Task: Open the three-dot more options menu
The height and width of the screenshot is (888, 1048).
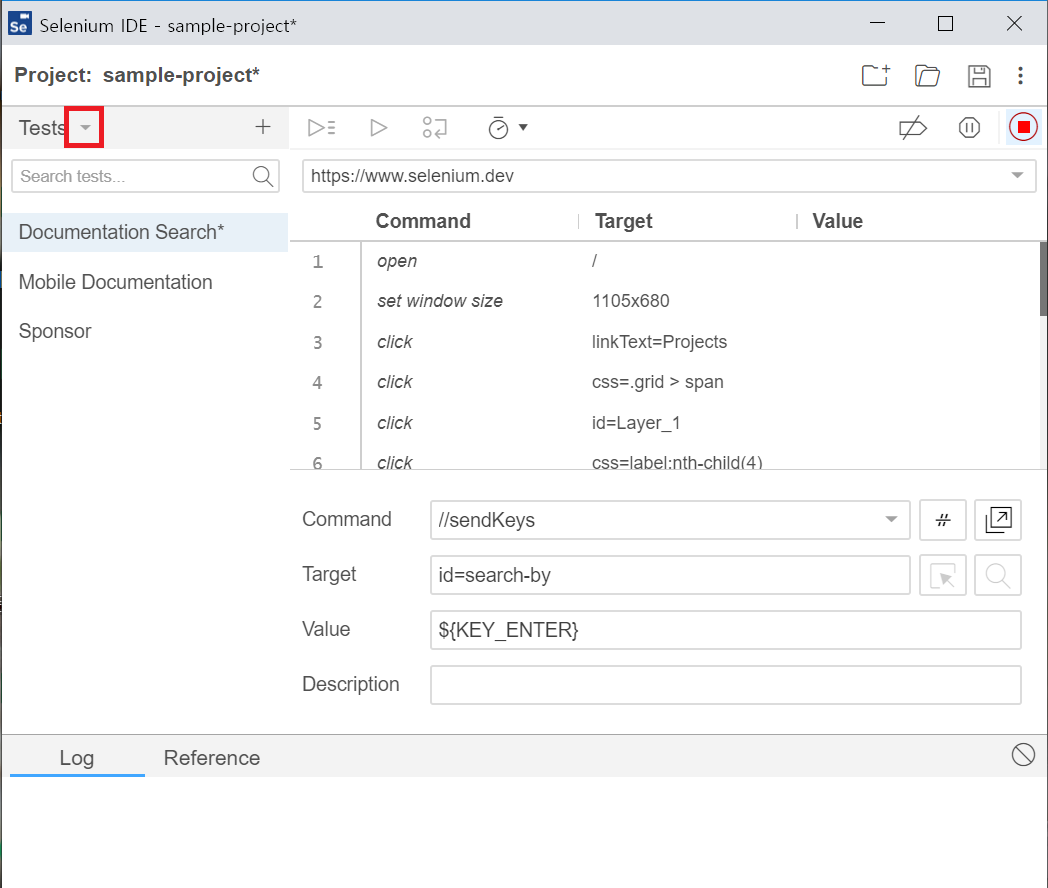Action: 1020,76
